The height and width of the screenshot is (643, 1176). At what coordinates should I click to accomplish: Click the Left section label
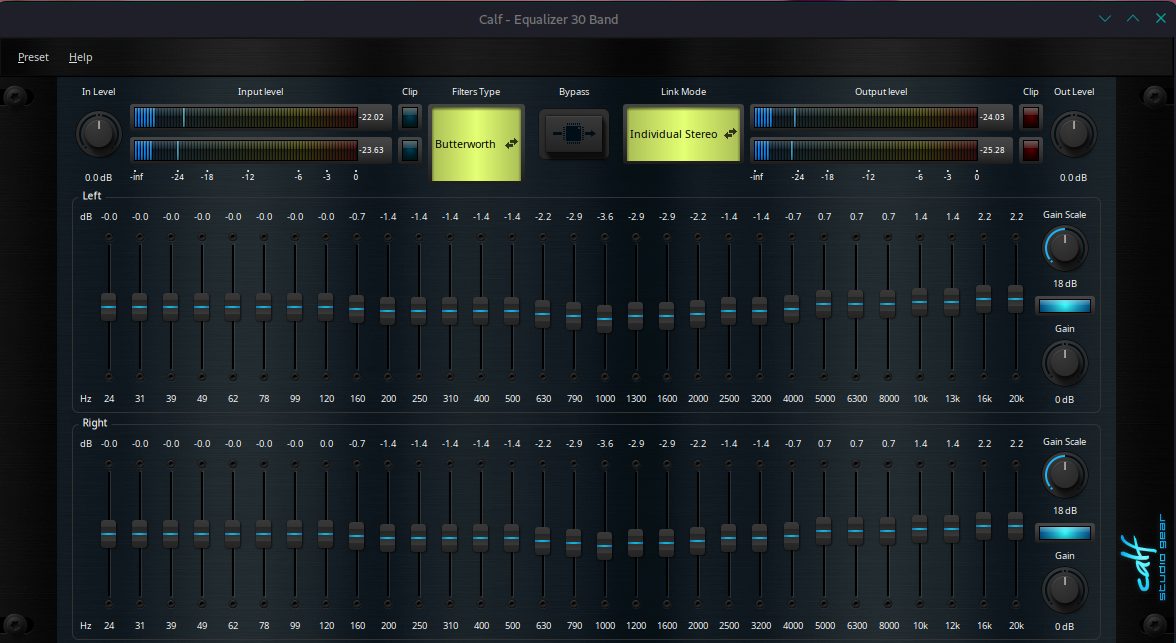point(92,196)
